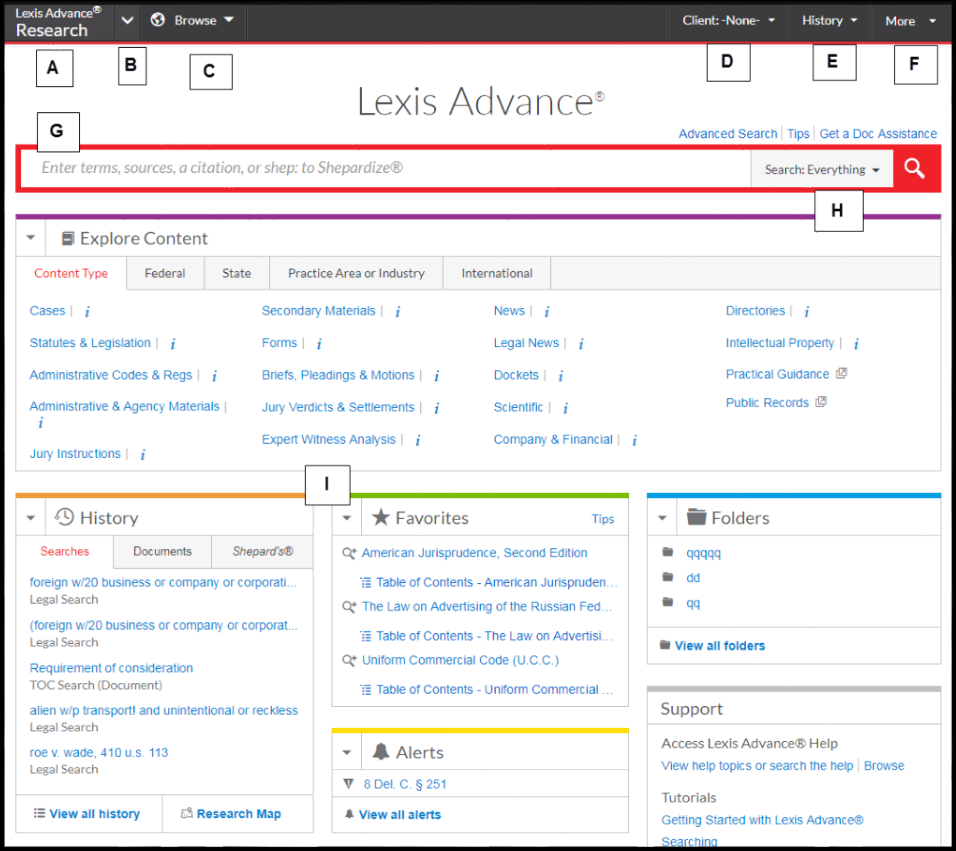Open info icon next to Dockets

pos(561,376)
